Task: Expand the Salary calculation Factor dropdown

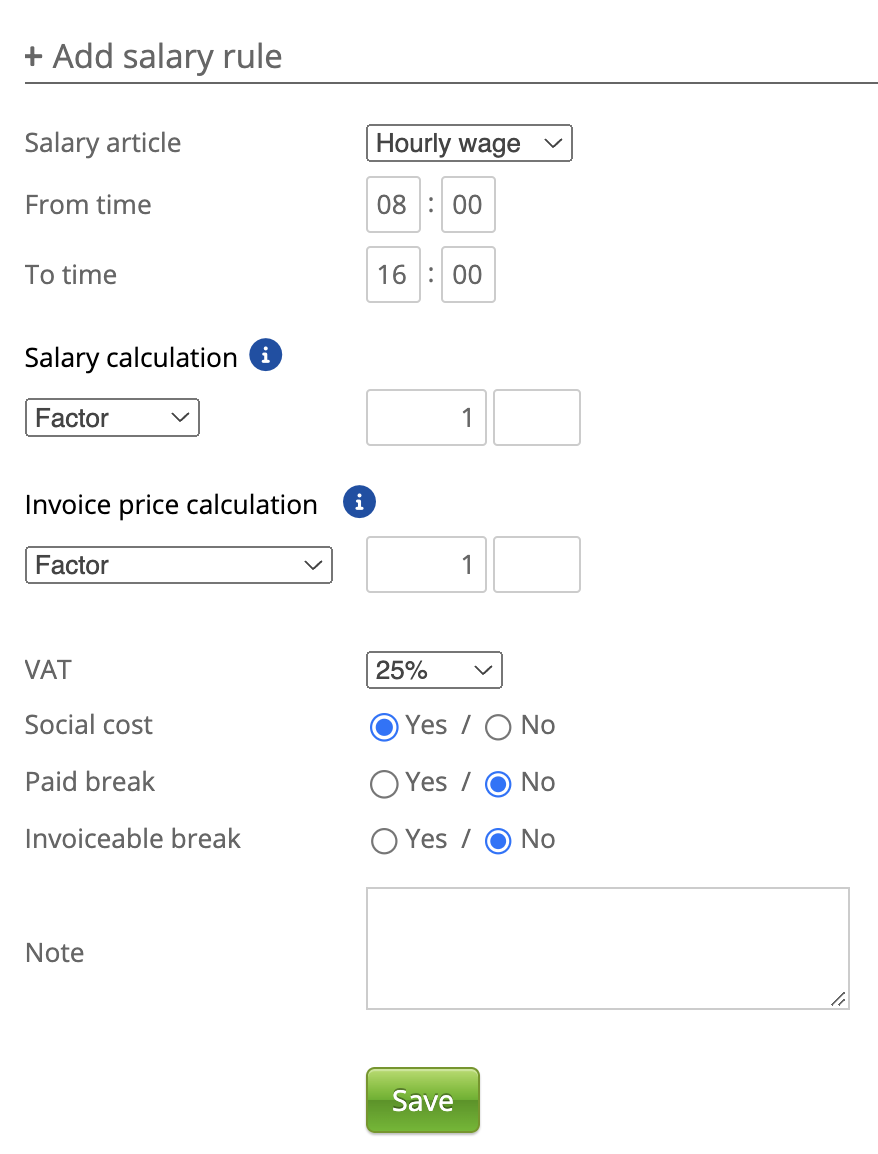Action: pos(112,418)
